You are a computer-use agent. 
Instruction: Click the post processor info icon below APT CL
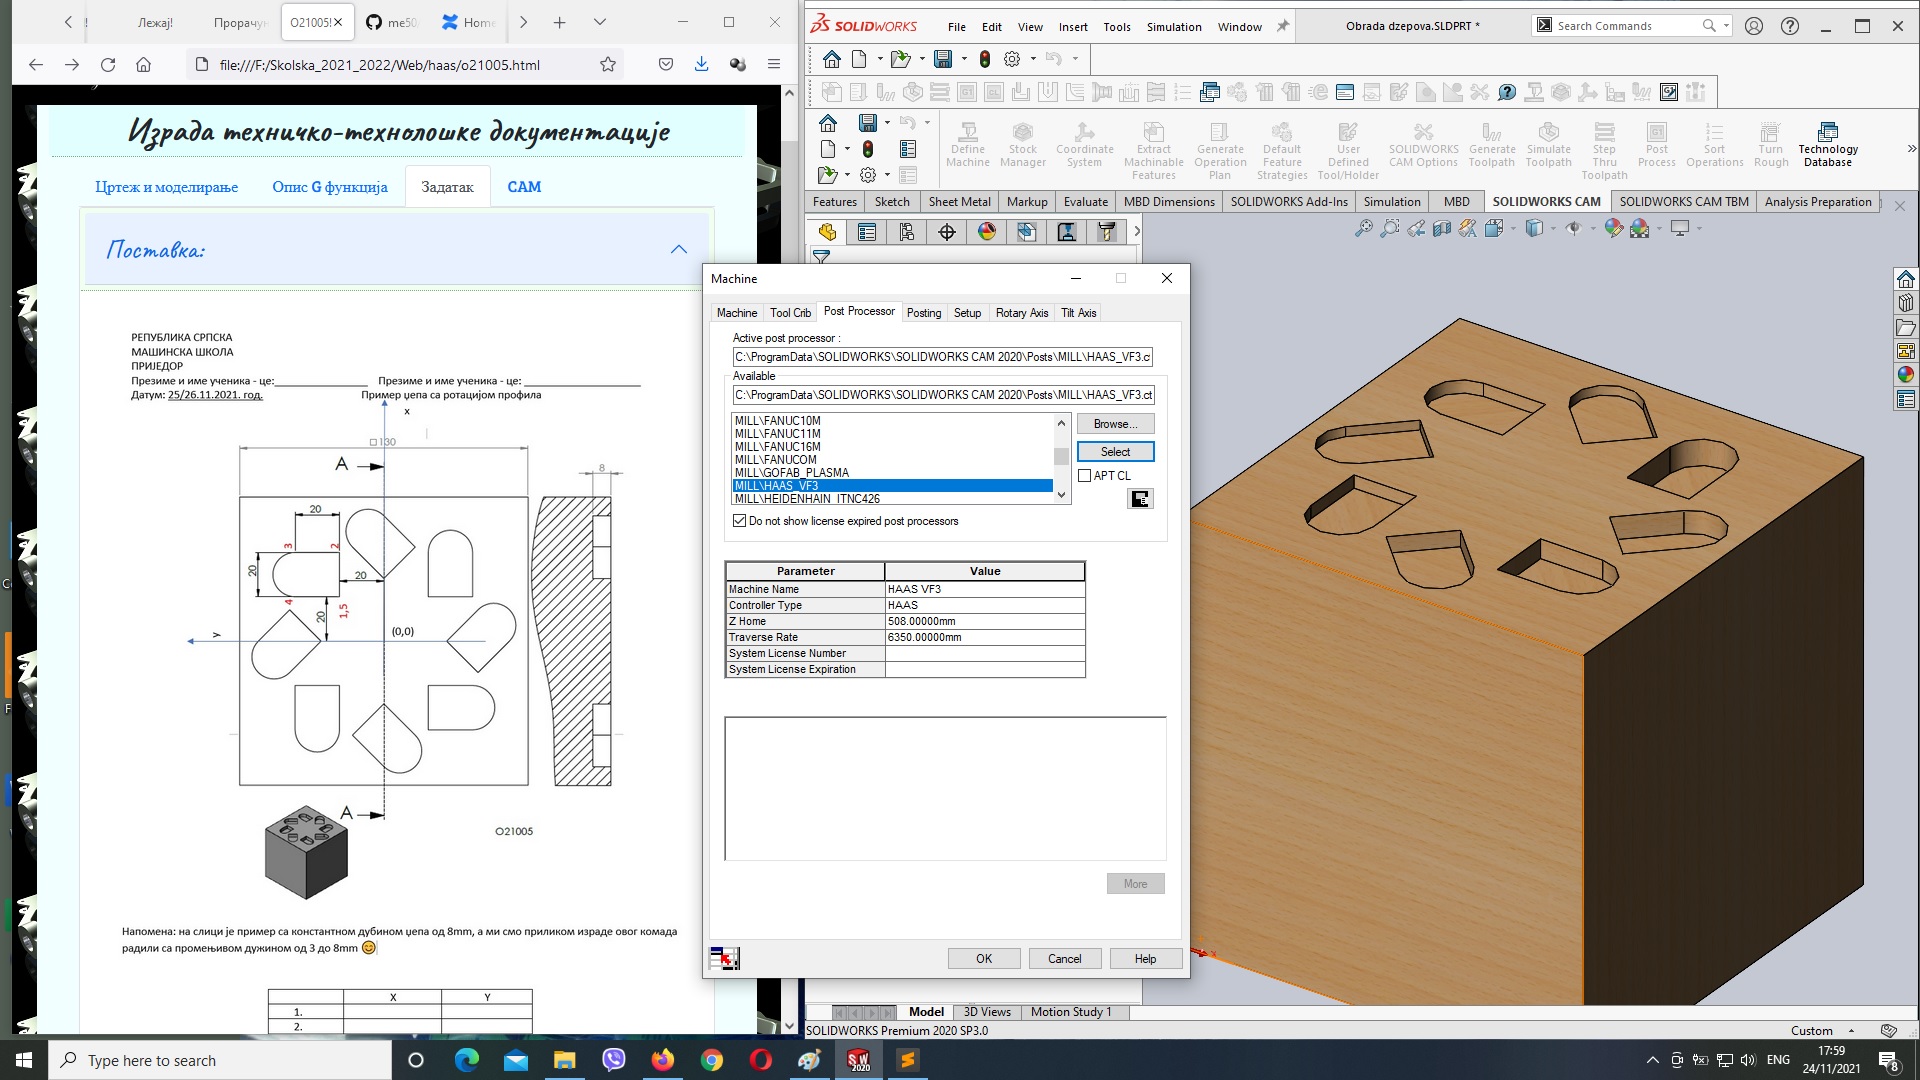pos(1140,499)
